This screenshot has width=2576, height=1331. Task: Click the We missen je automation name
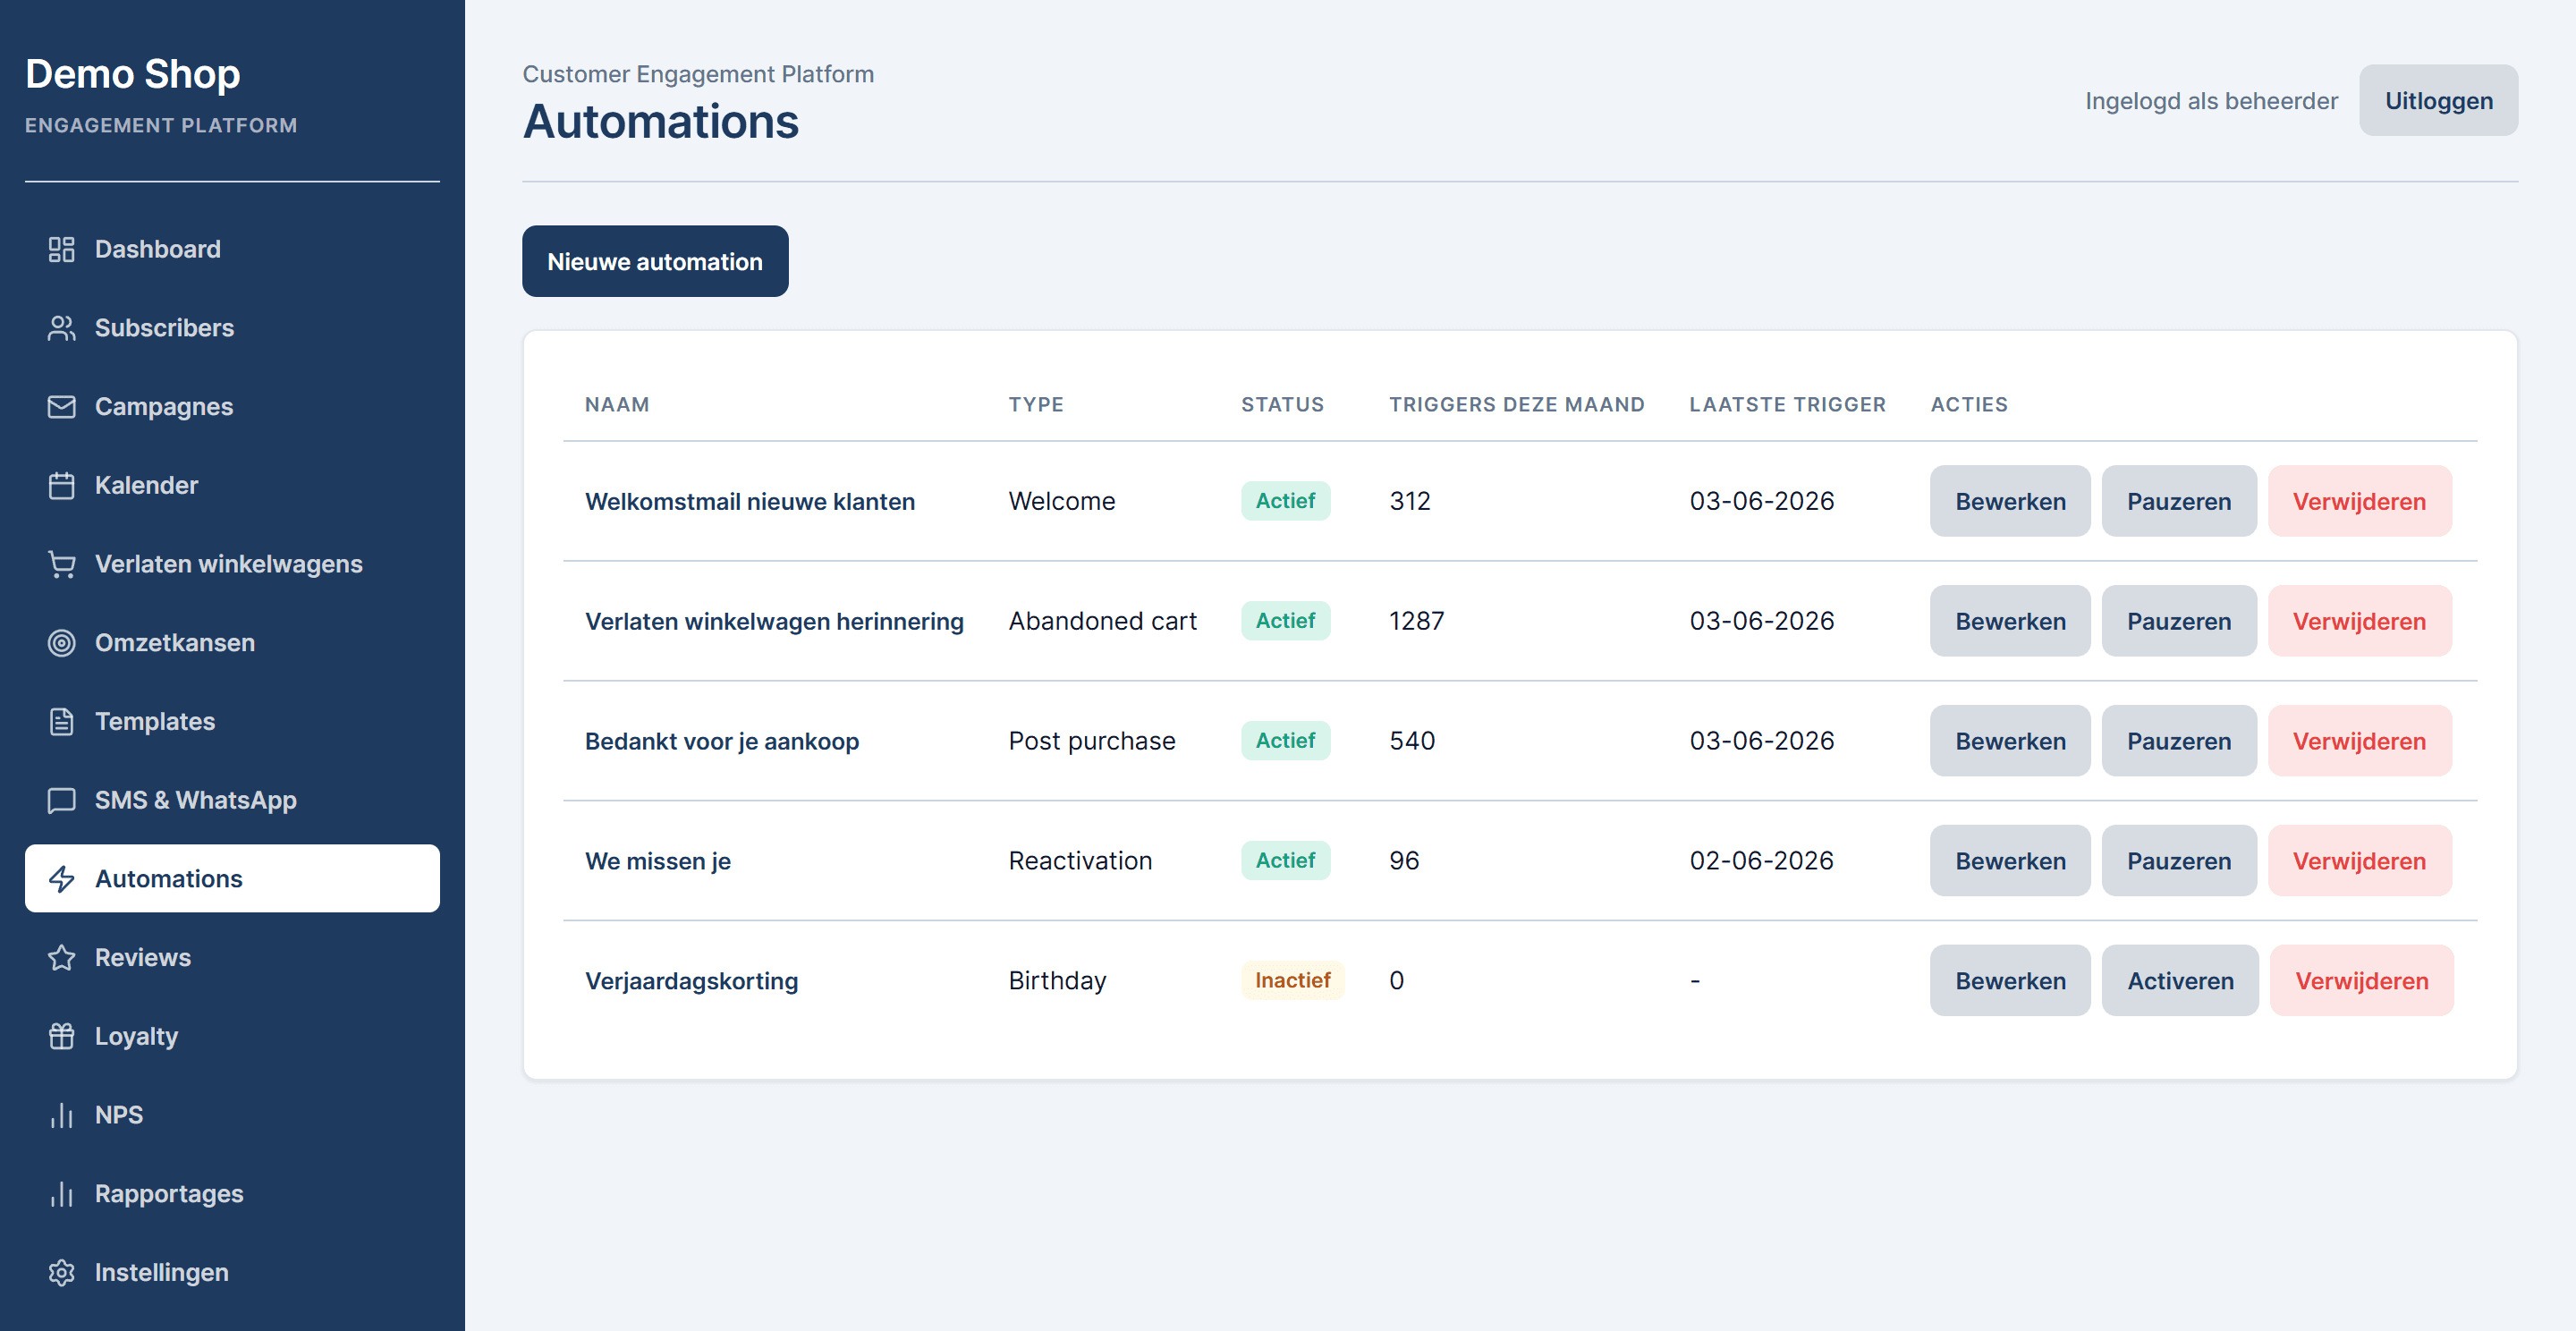(x=658, y=861)
